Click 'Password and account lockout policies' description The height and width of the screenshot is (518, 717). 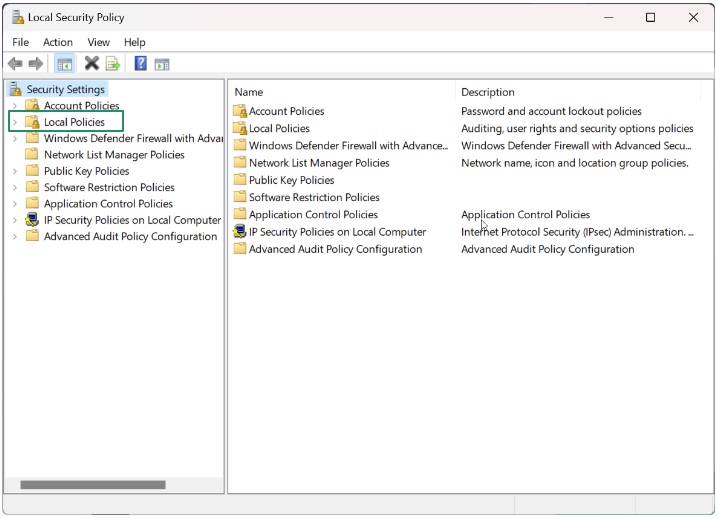click(x=551, y=111)
